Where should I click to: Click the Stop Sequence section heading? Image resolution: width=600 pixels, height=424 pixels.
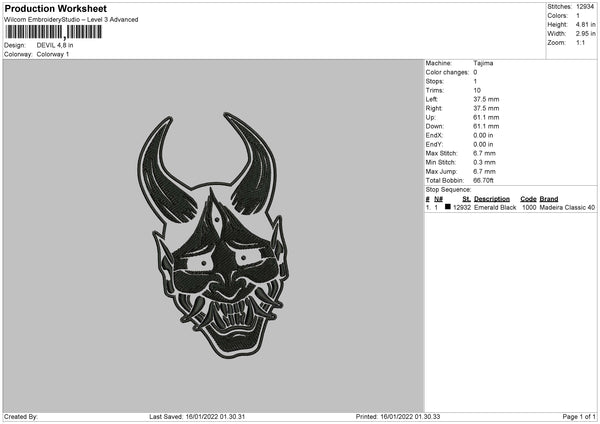[448, 189]
